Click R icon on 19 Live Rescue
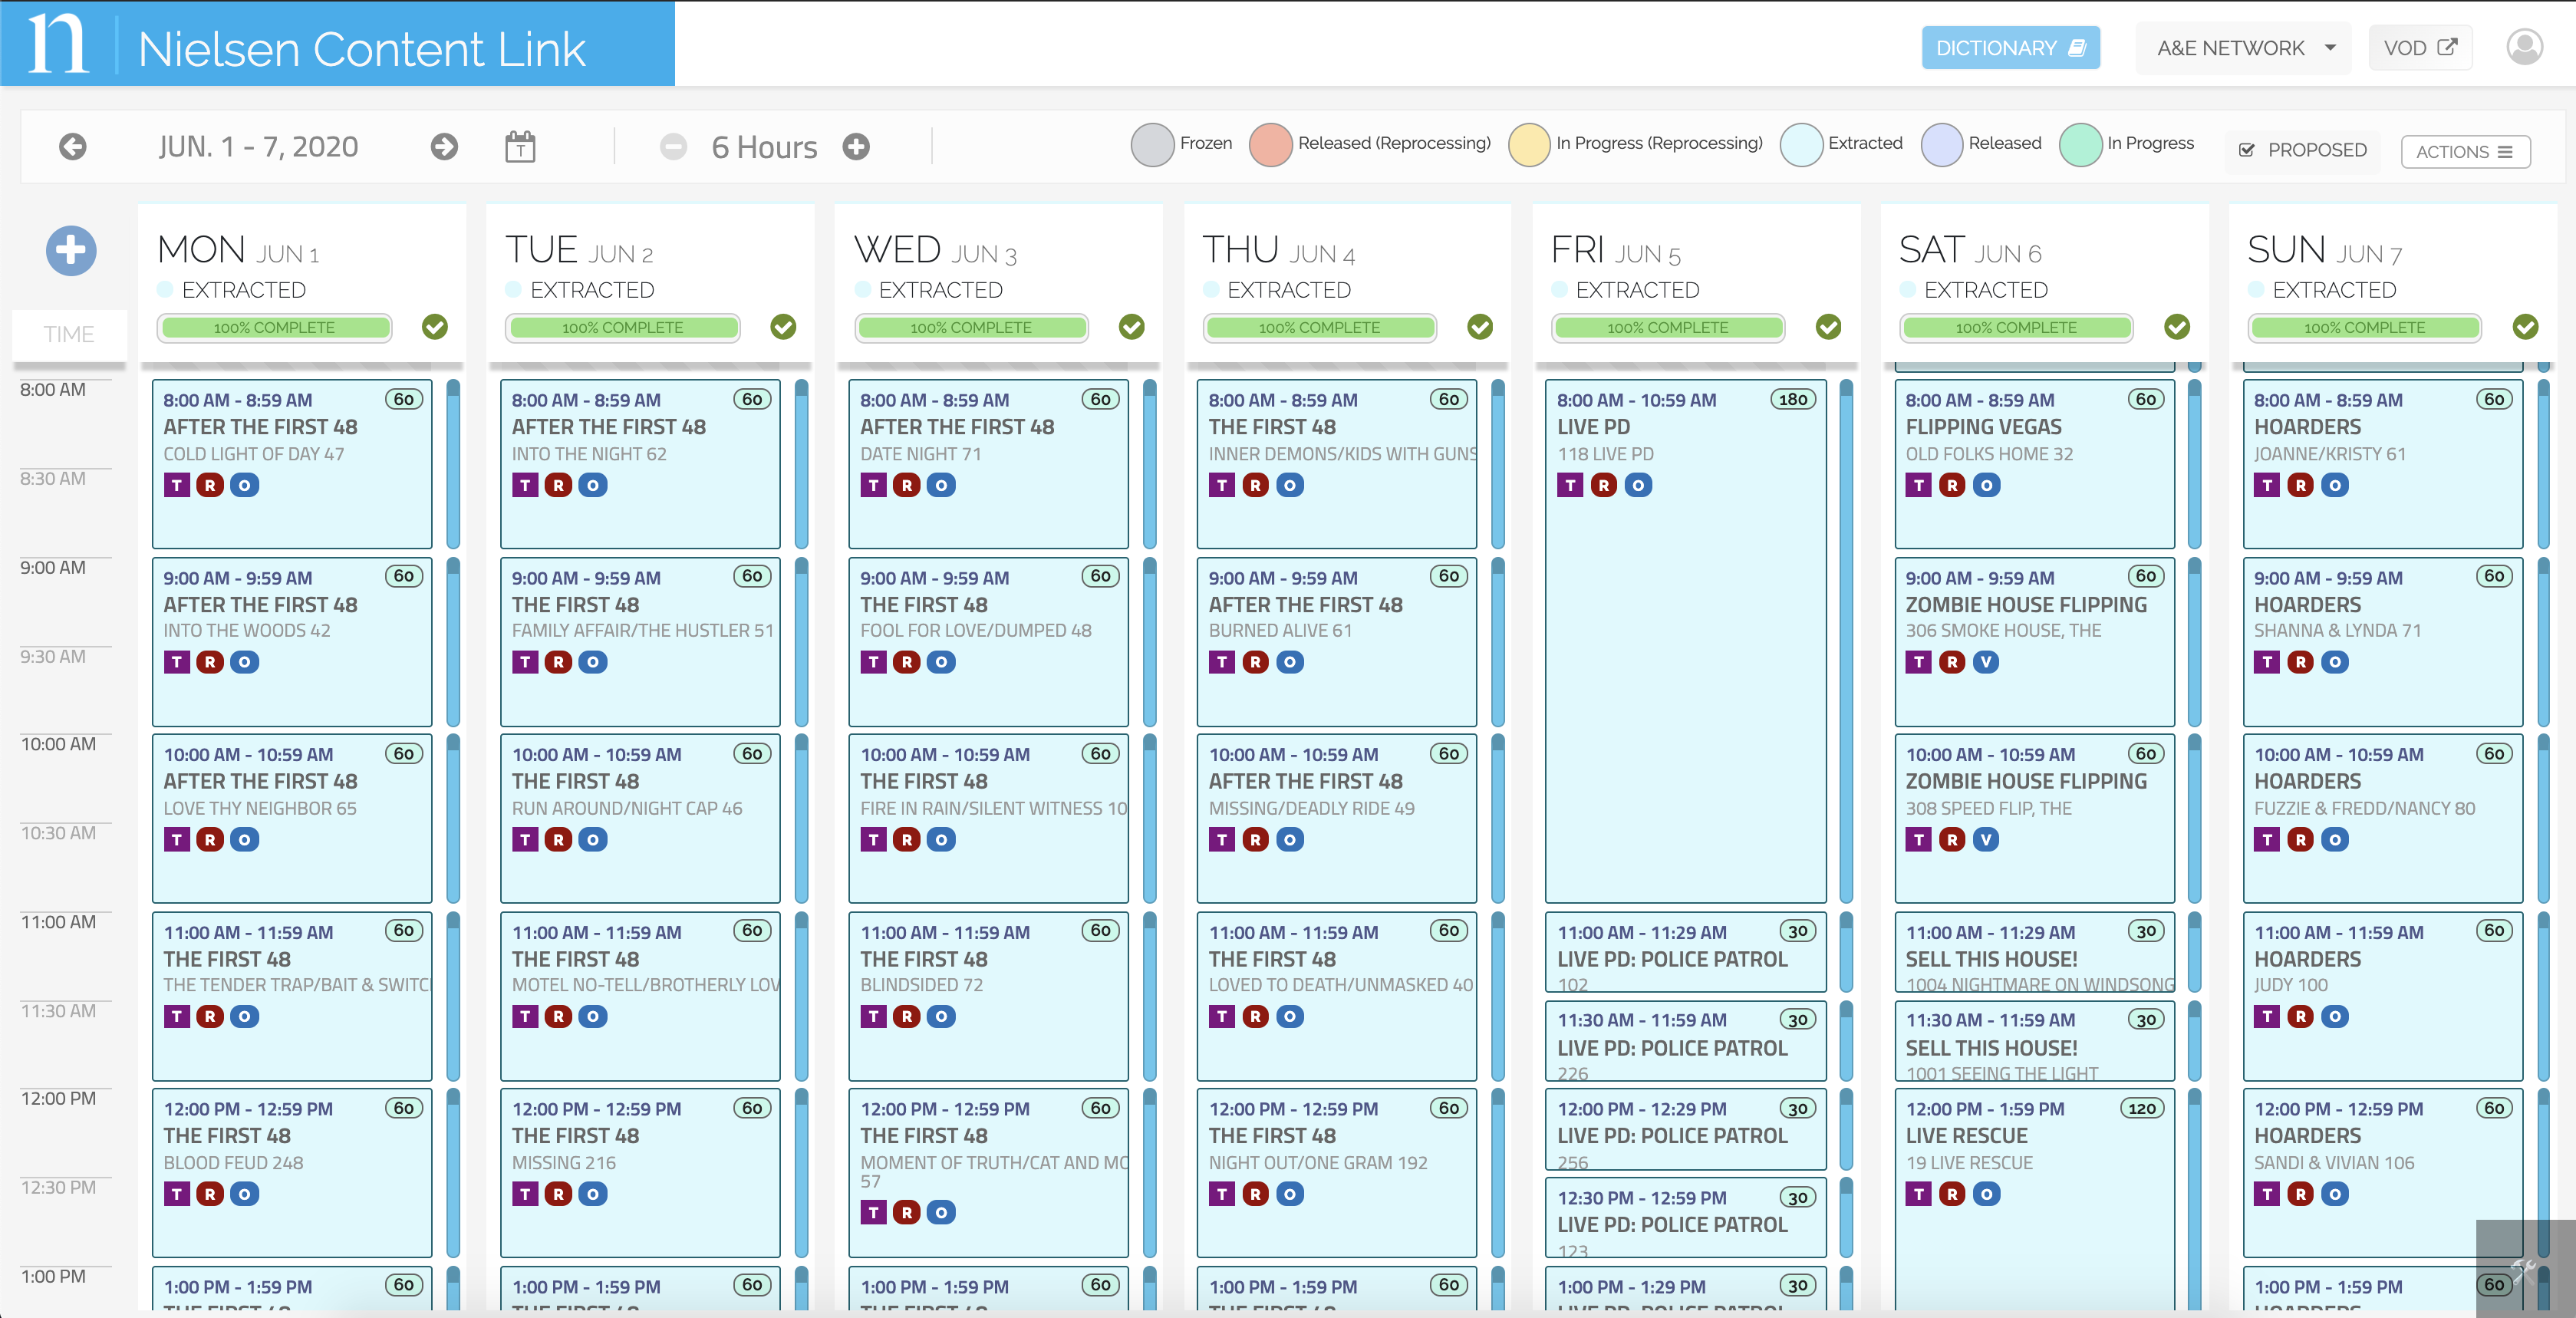The width and height of the screenshot is (2576, 1318). (x=1952, y=1193)
